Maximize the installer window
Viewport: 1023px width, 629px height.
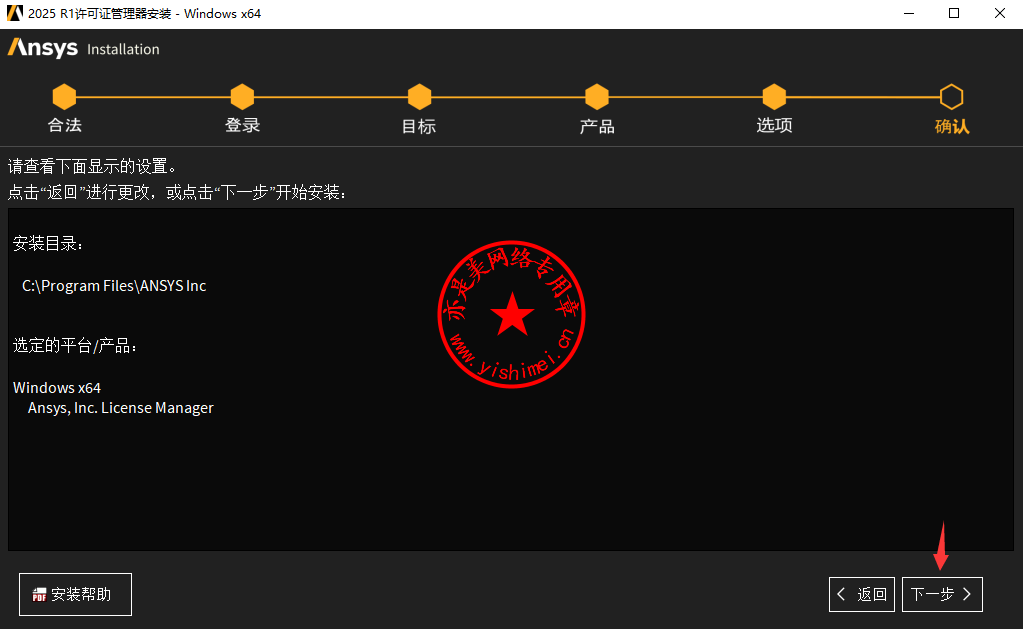point(954,13)
